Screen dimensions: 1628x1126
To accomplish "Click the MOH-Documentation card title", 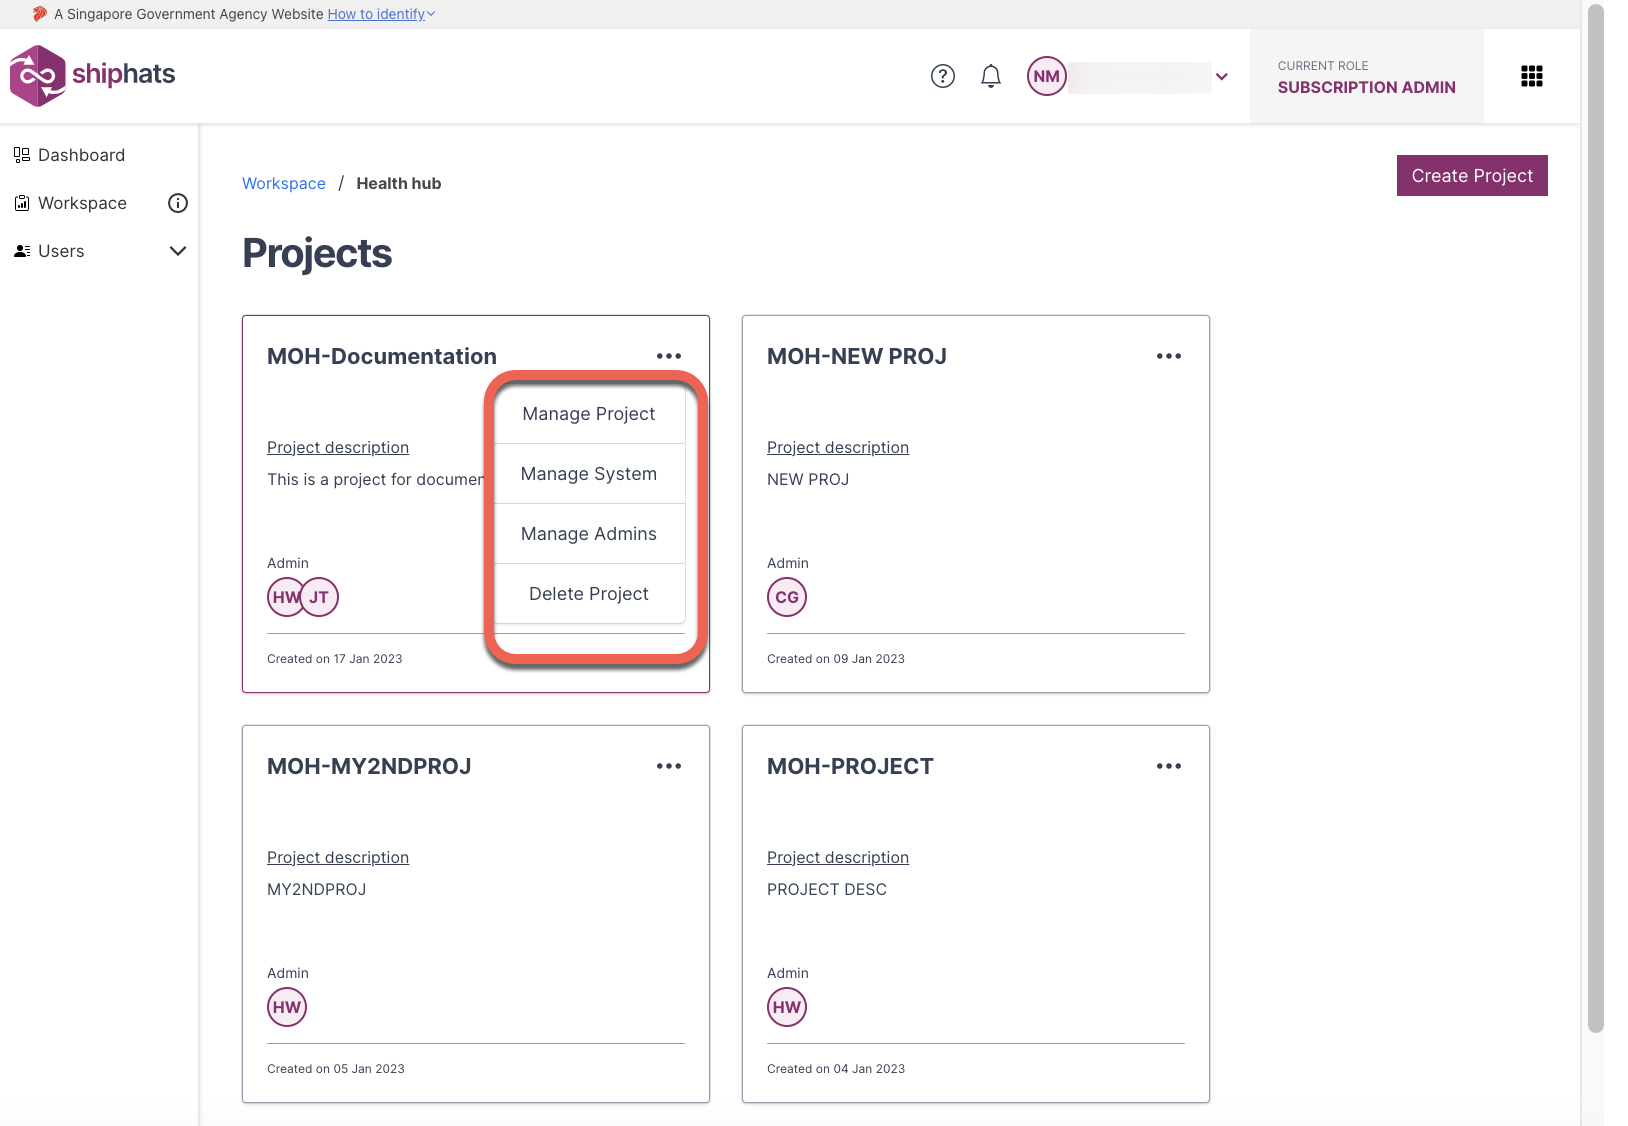I will [x=382, y=356].
